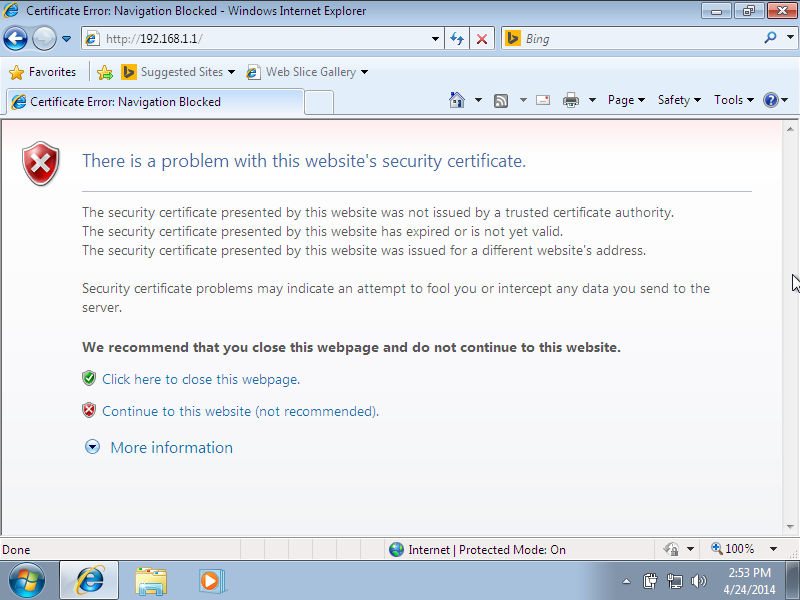Viewport: 800px width, 600px height.
Task: Click the clock showing 2:53 PM
Action: pos(749,581)
